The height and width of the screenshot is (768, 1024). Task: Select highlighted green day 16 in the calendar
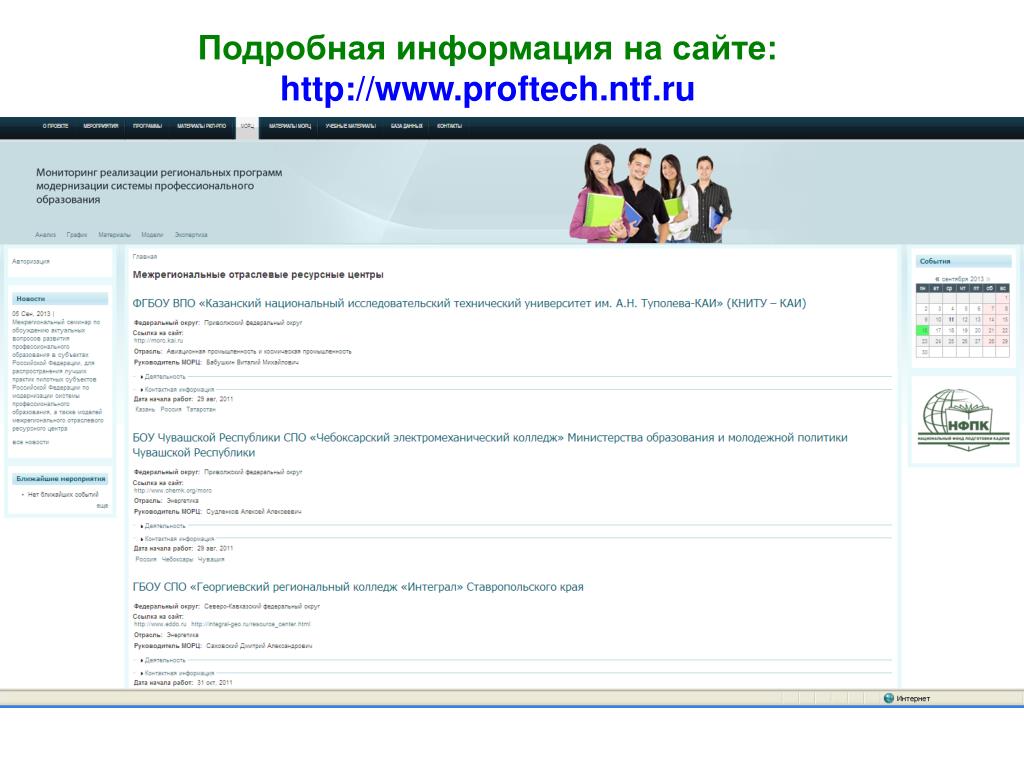click(923, 330)
